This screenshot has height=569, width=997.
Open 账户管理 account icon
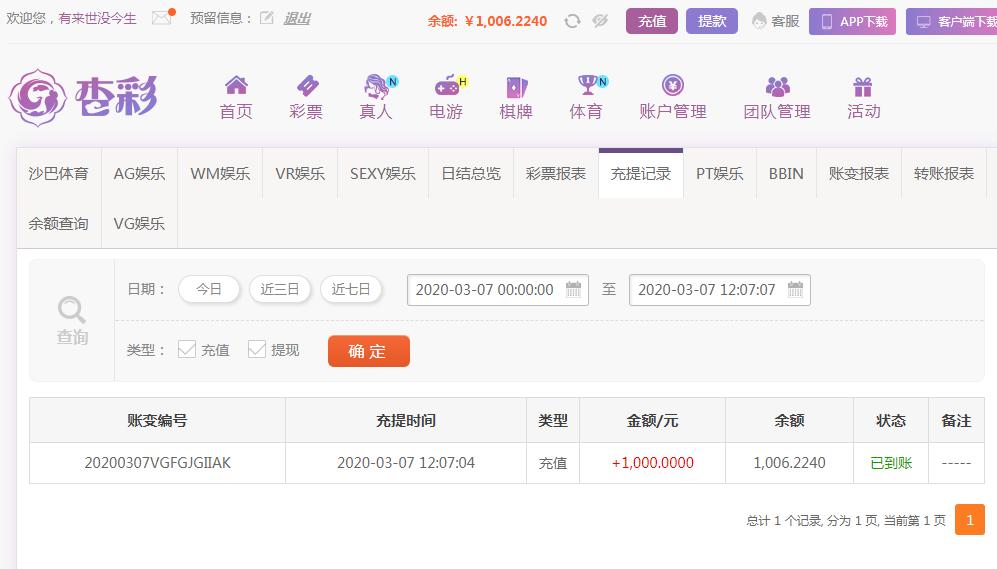(x=673, y=85)
